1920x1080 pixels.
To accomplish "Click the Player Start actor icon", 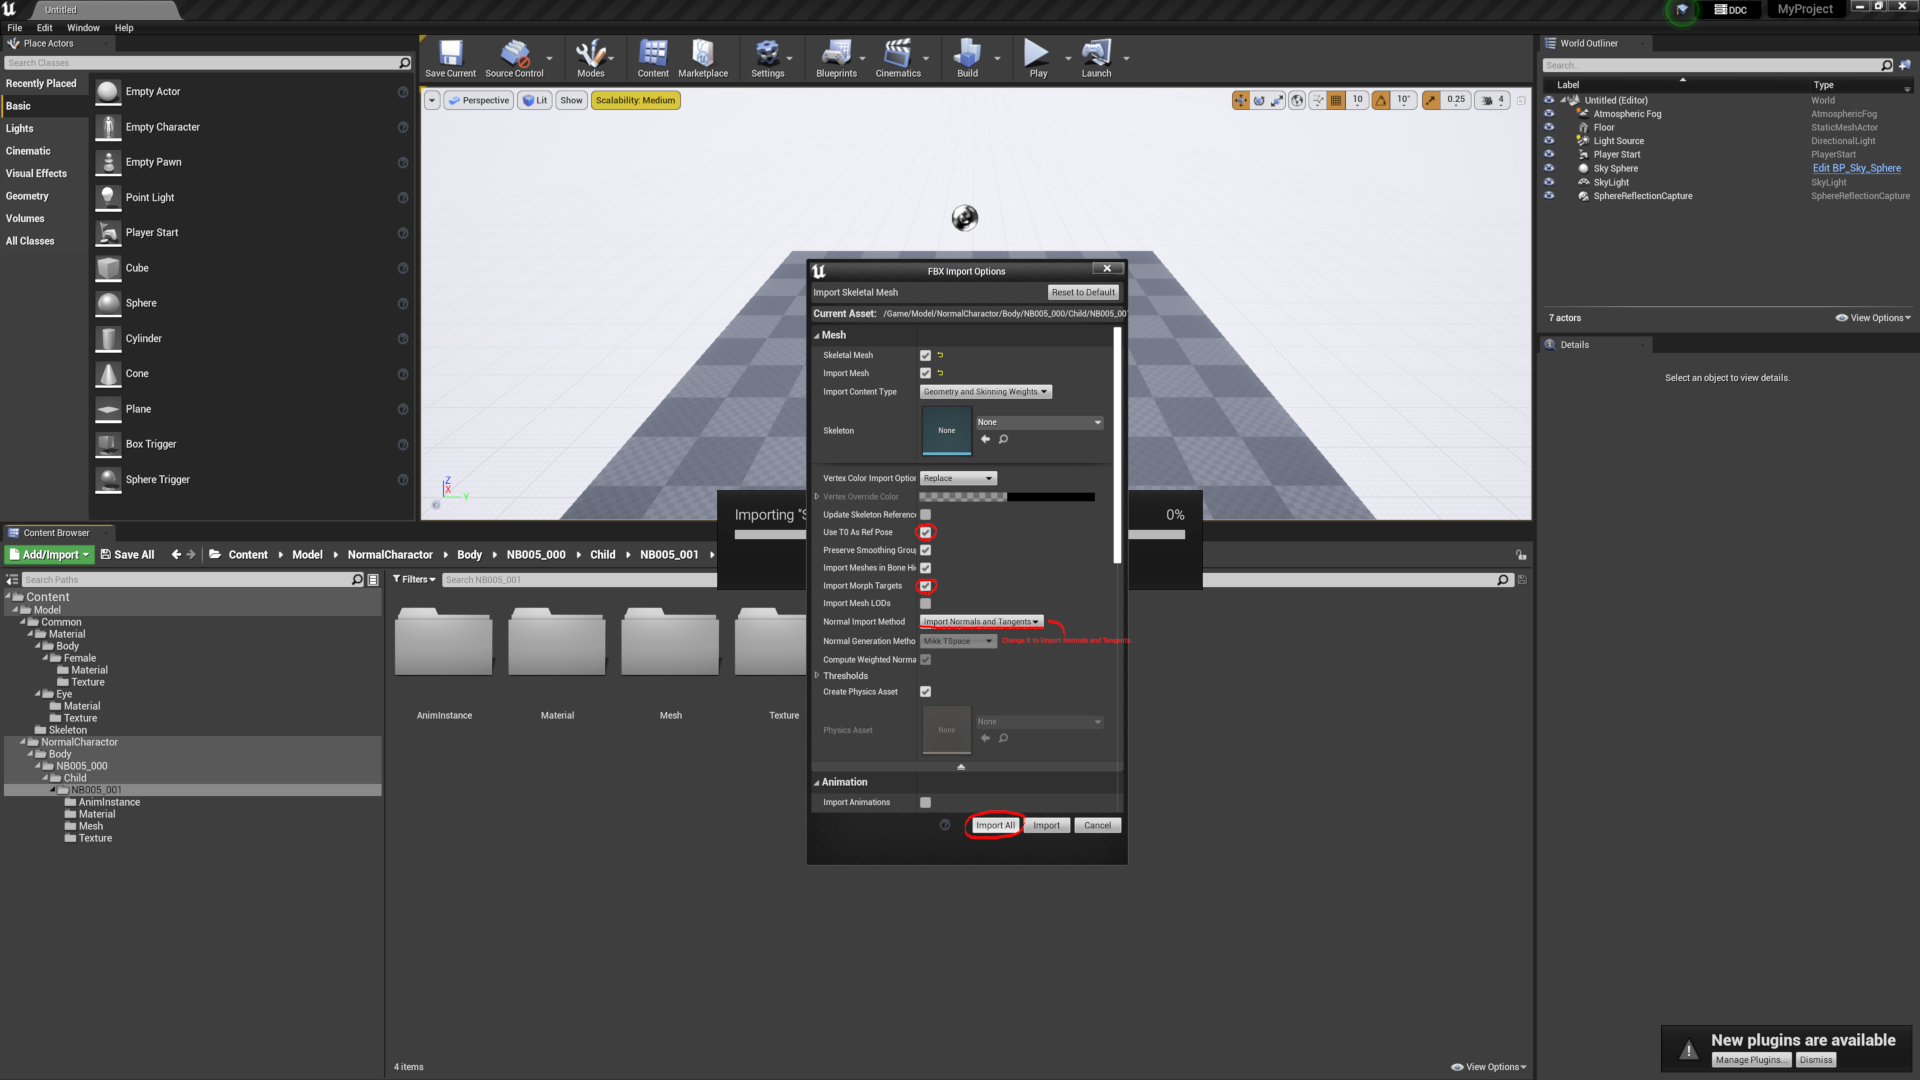I will (108, 233).
